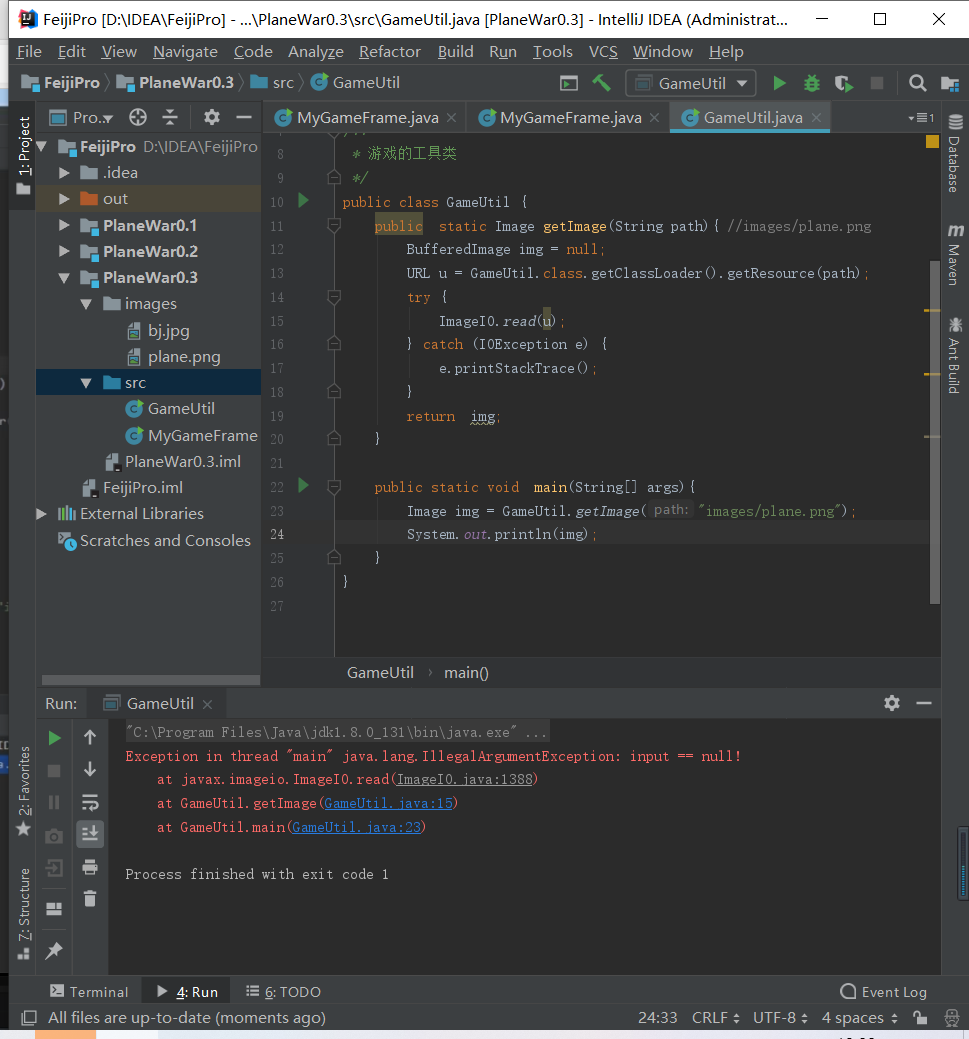
Task: Click Project panel horizontal scrollbar
Action: [x=151, y=680]
